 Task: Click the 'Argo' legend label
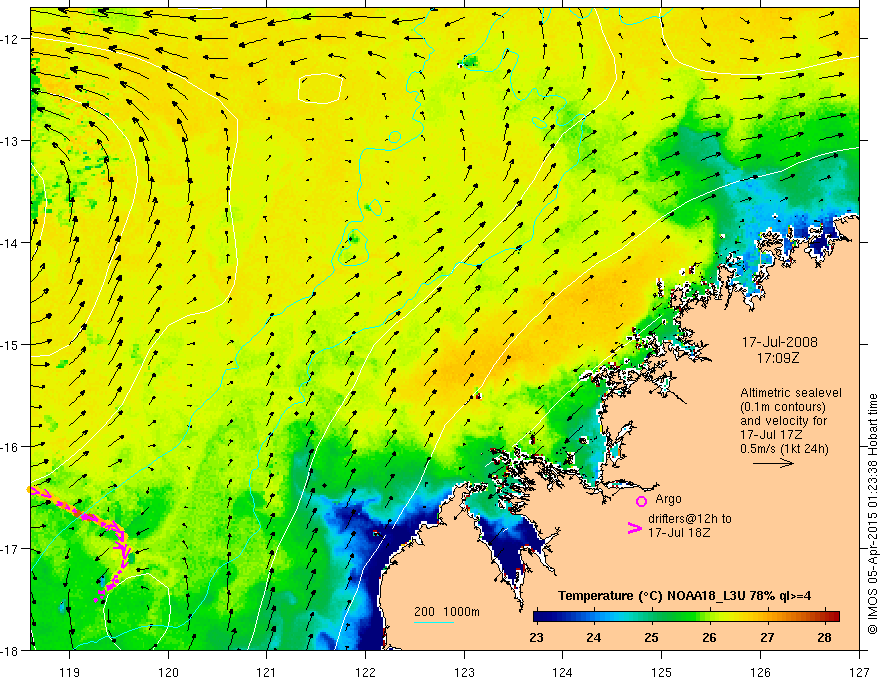coord(668,499)
